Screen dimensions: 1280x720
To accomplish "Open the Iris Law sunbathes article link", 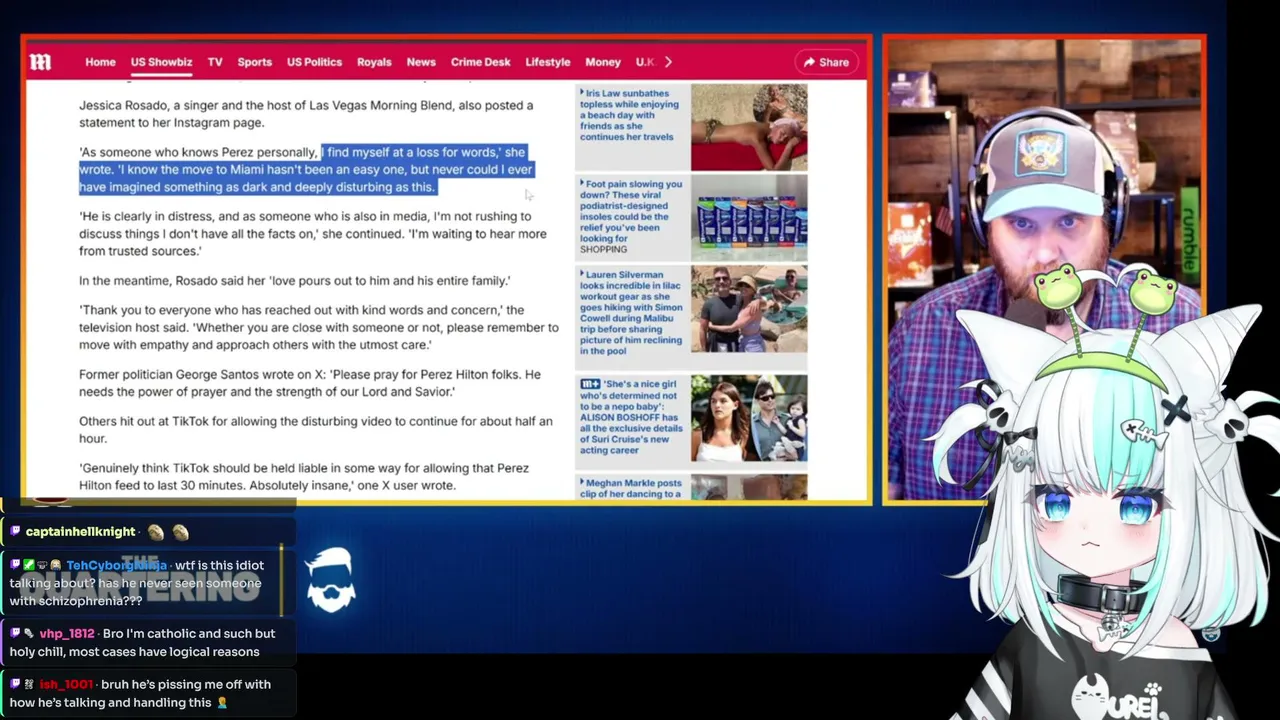I will [x=631, y=115].
